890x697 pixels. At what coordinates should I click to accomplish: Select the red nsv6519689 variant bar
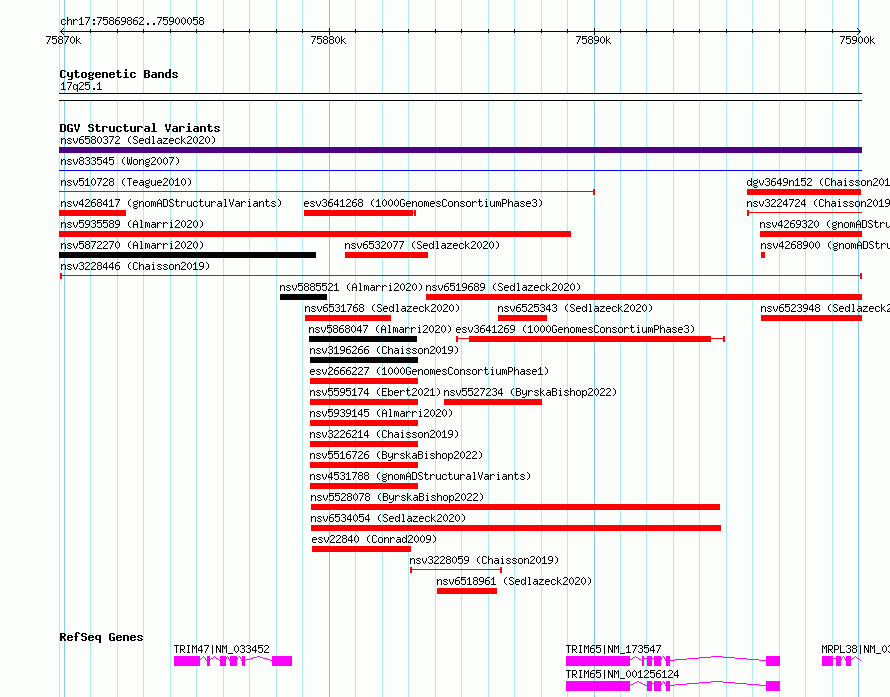pos(644,297)
